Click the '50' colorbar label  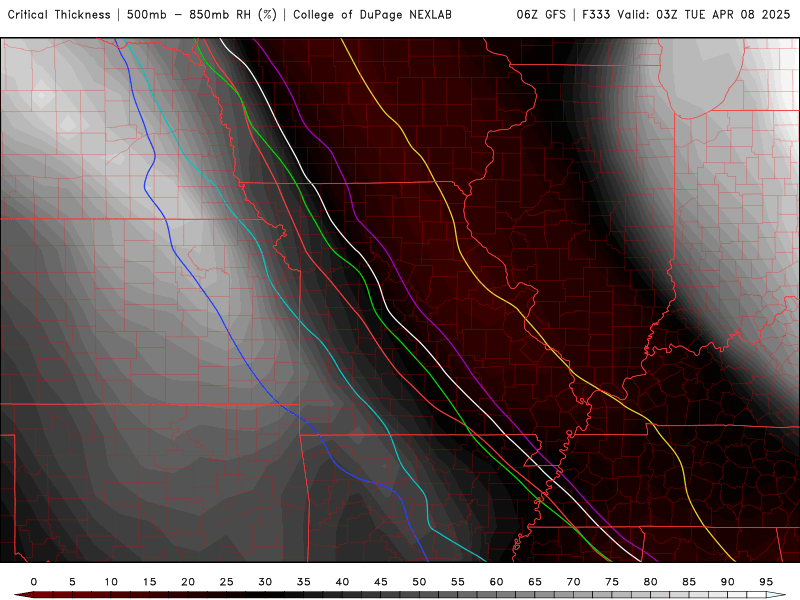(419, 582)
